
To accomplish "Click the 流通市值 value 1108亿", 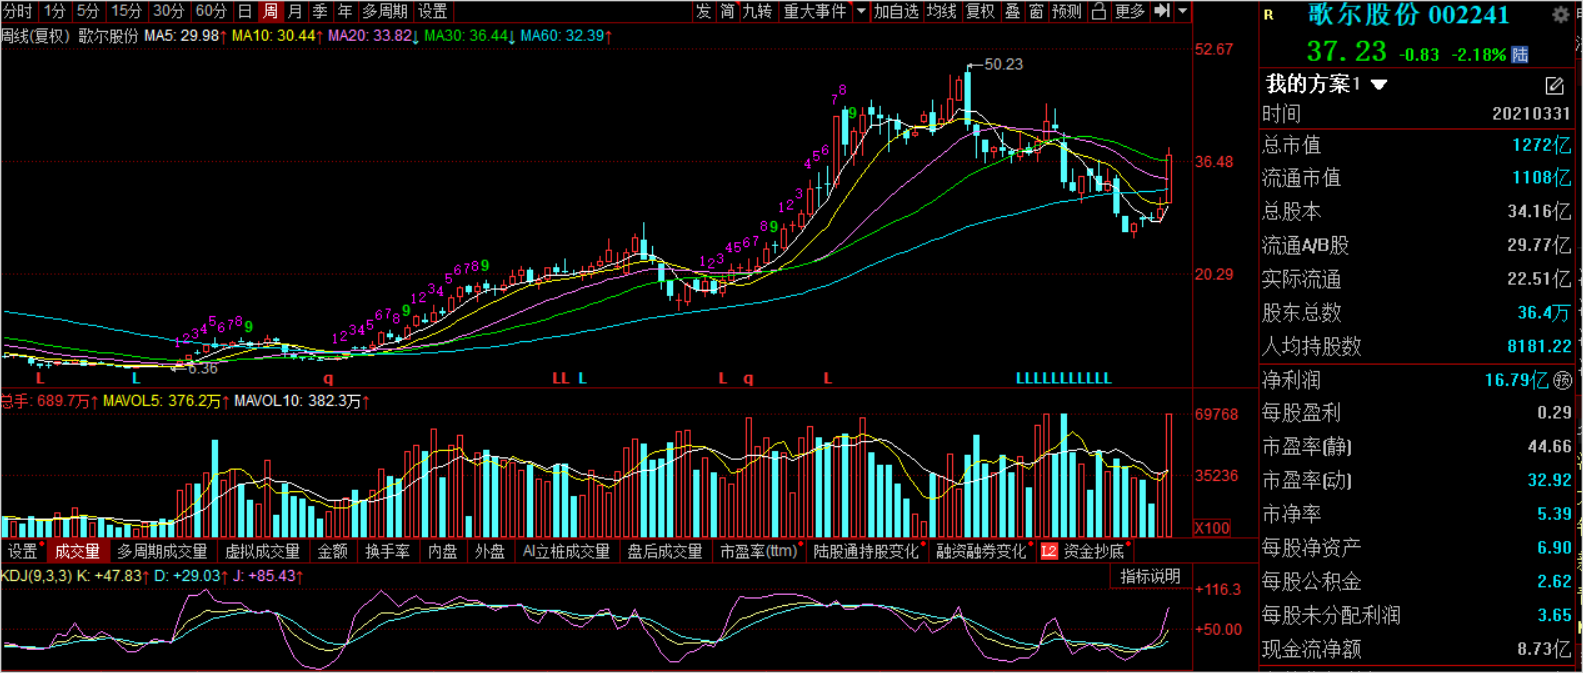I will pos(1541,178).
